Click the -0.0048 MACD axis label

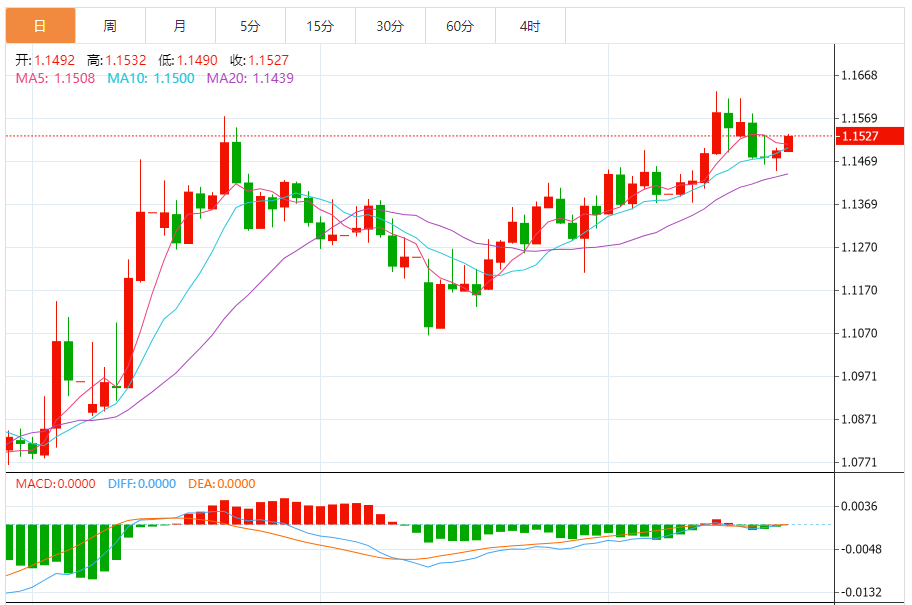click(861, 549)
